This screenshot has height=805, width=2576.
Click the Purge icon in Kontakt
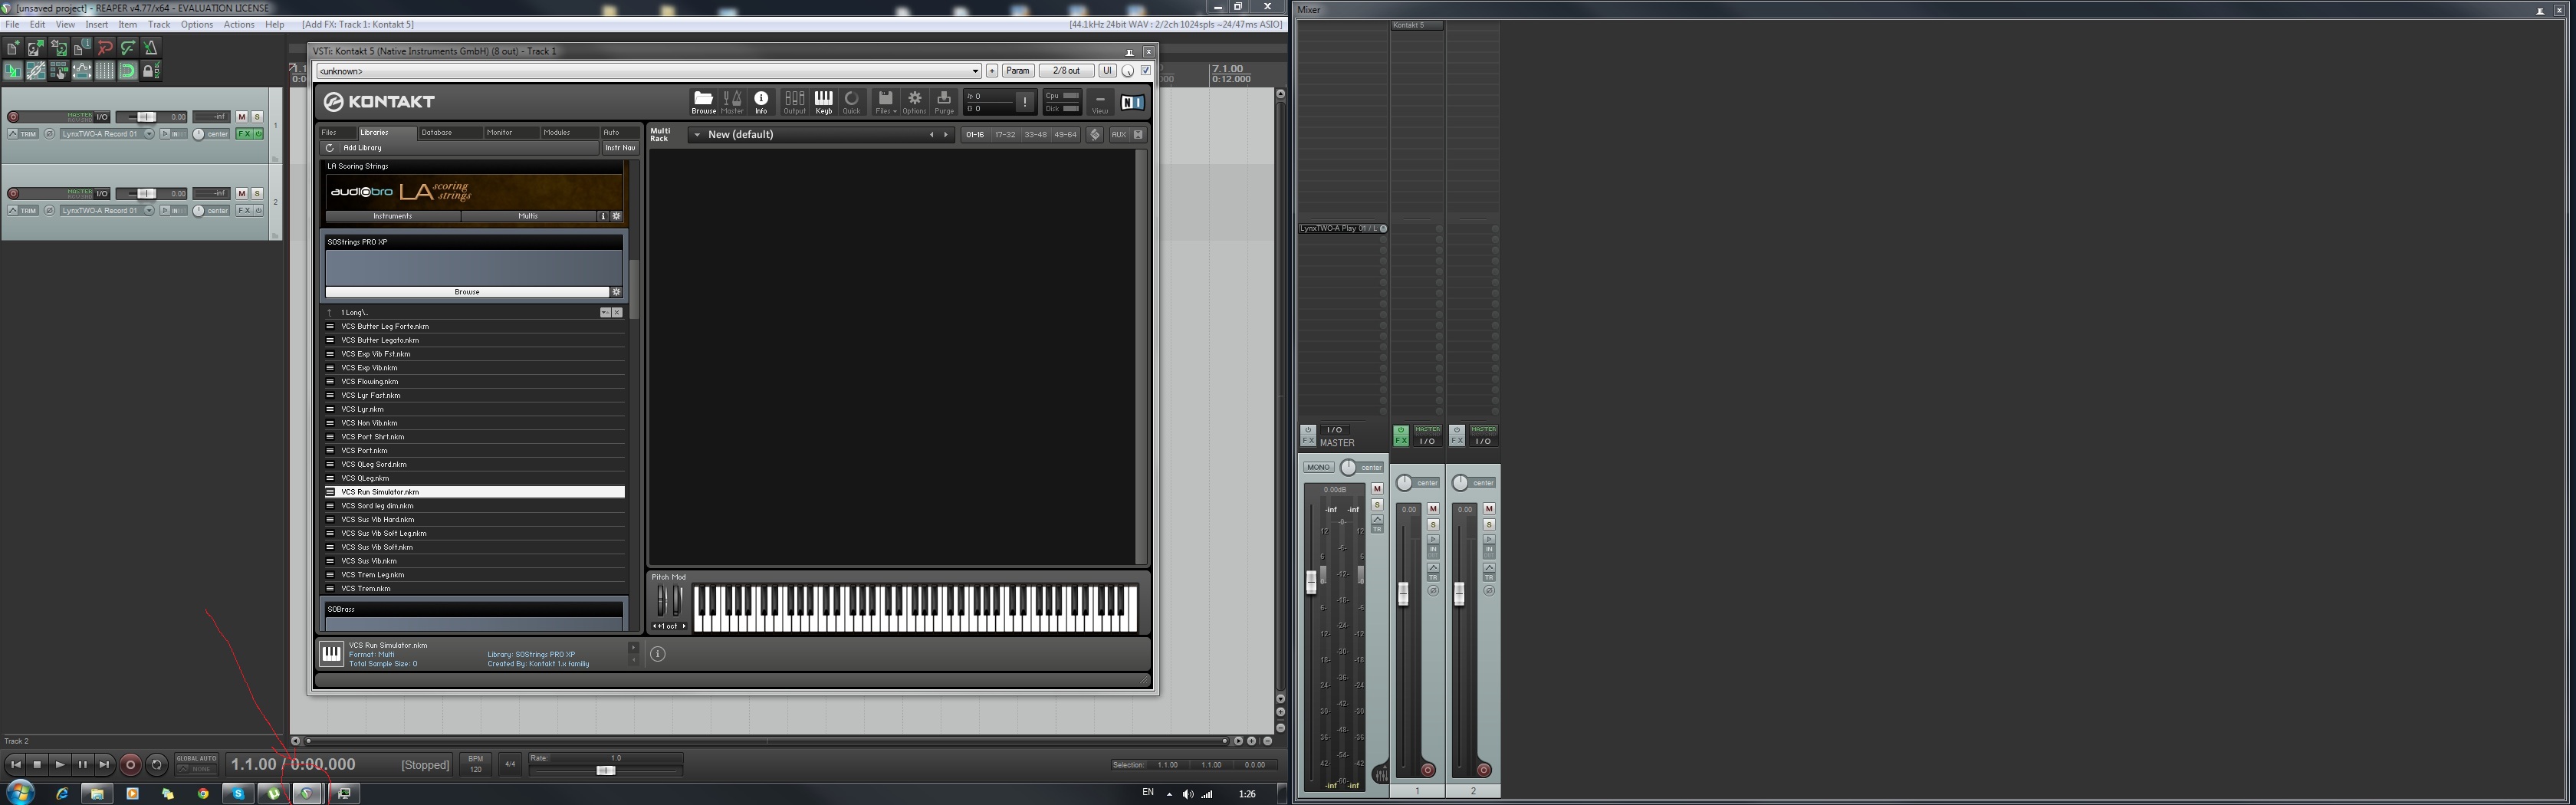(944, 101)
